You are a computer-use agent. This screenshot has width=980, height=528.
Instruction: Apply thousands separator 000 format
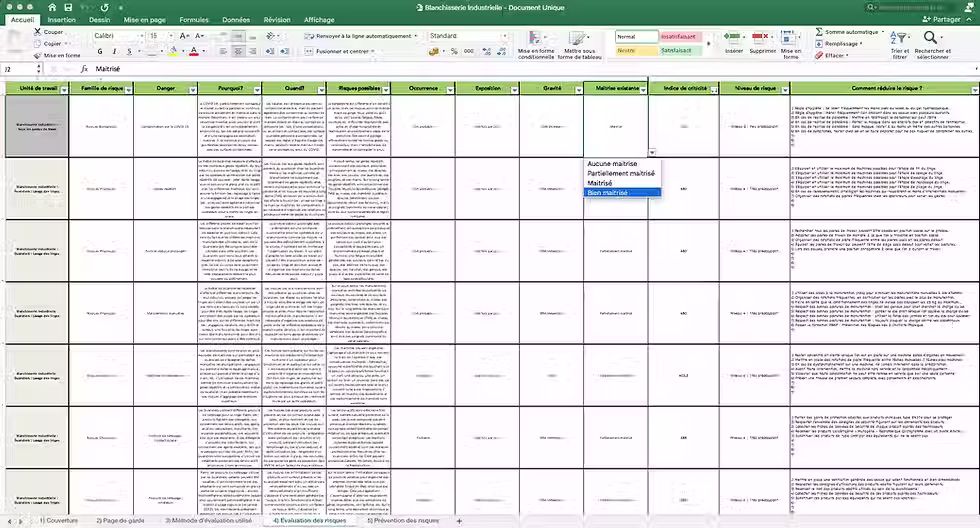[469, 51]
